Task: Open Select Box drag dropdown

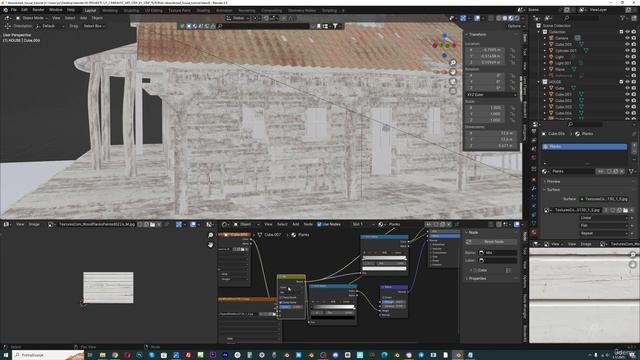Action: tap(94, 26)
